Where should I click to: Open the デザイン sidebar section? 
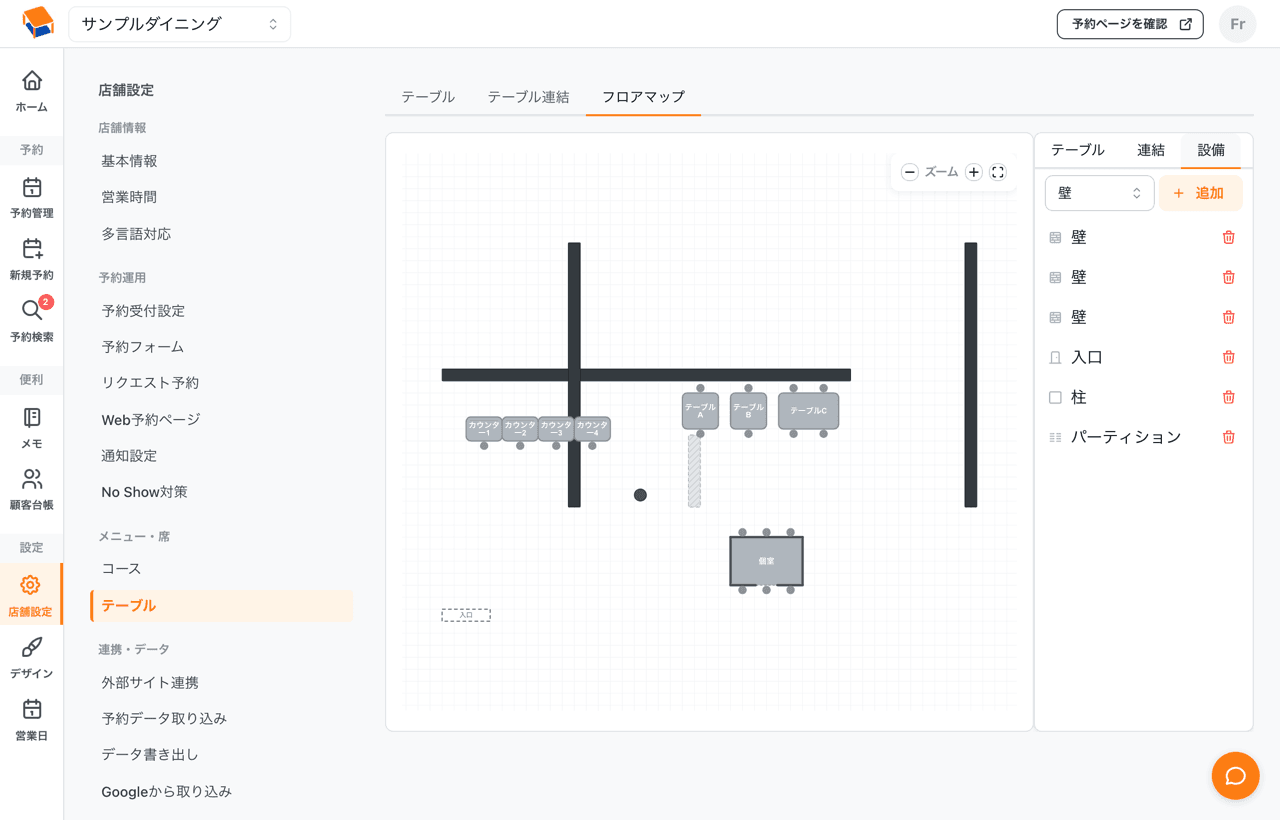[32, 657]
